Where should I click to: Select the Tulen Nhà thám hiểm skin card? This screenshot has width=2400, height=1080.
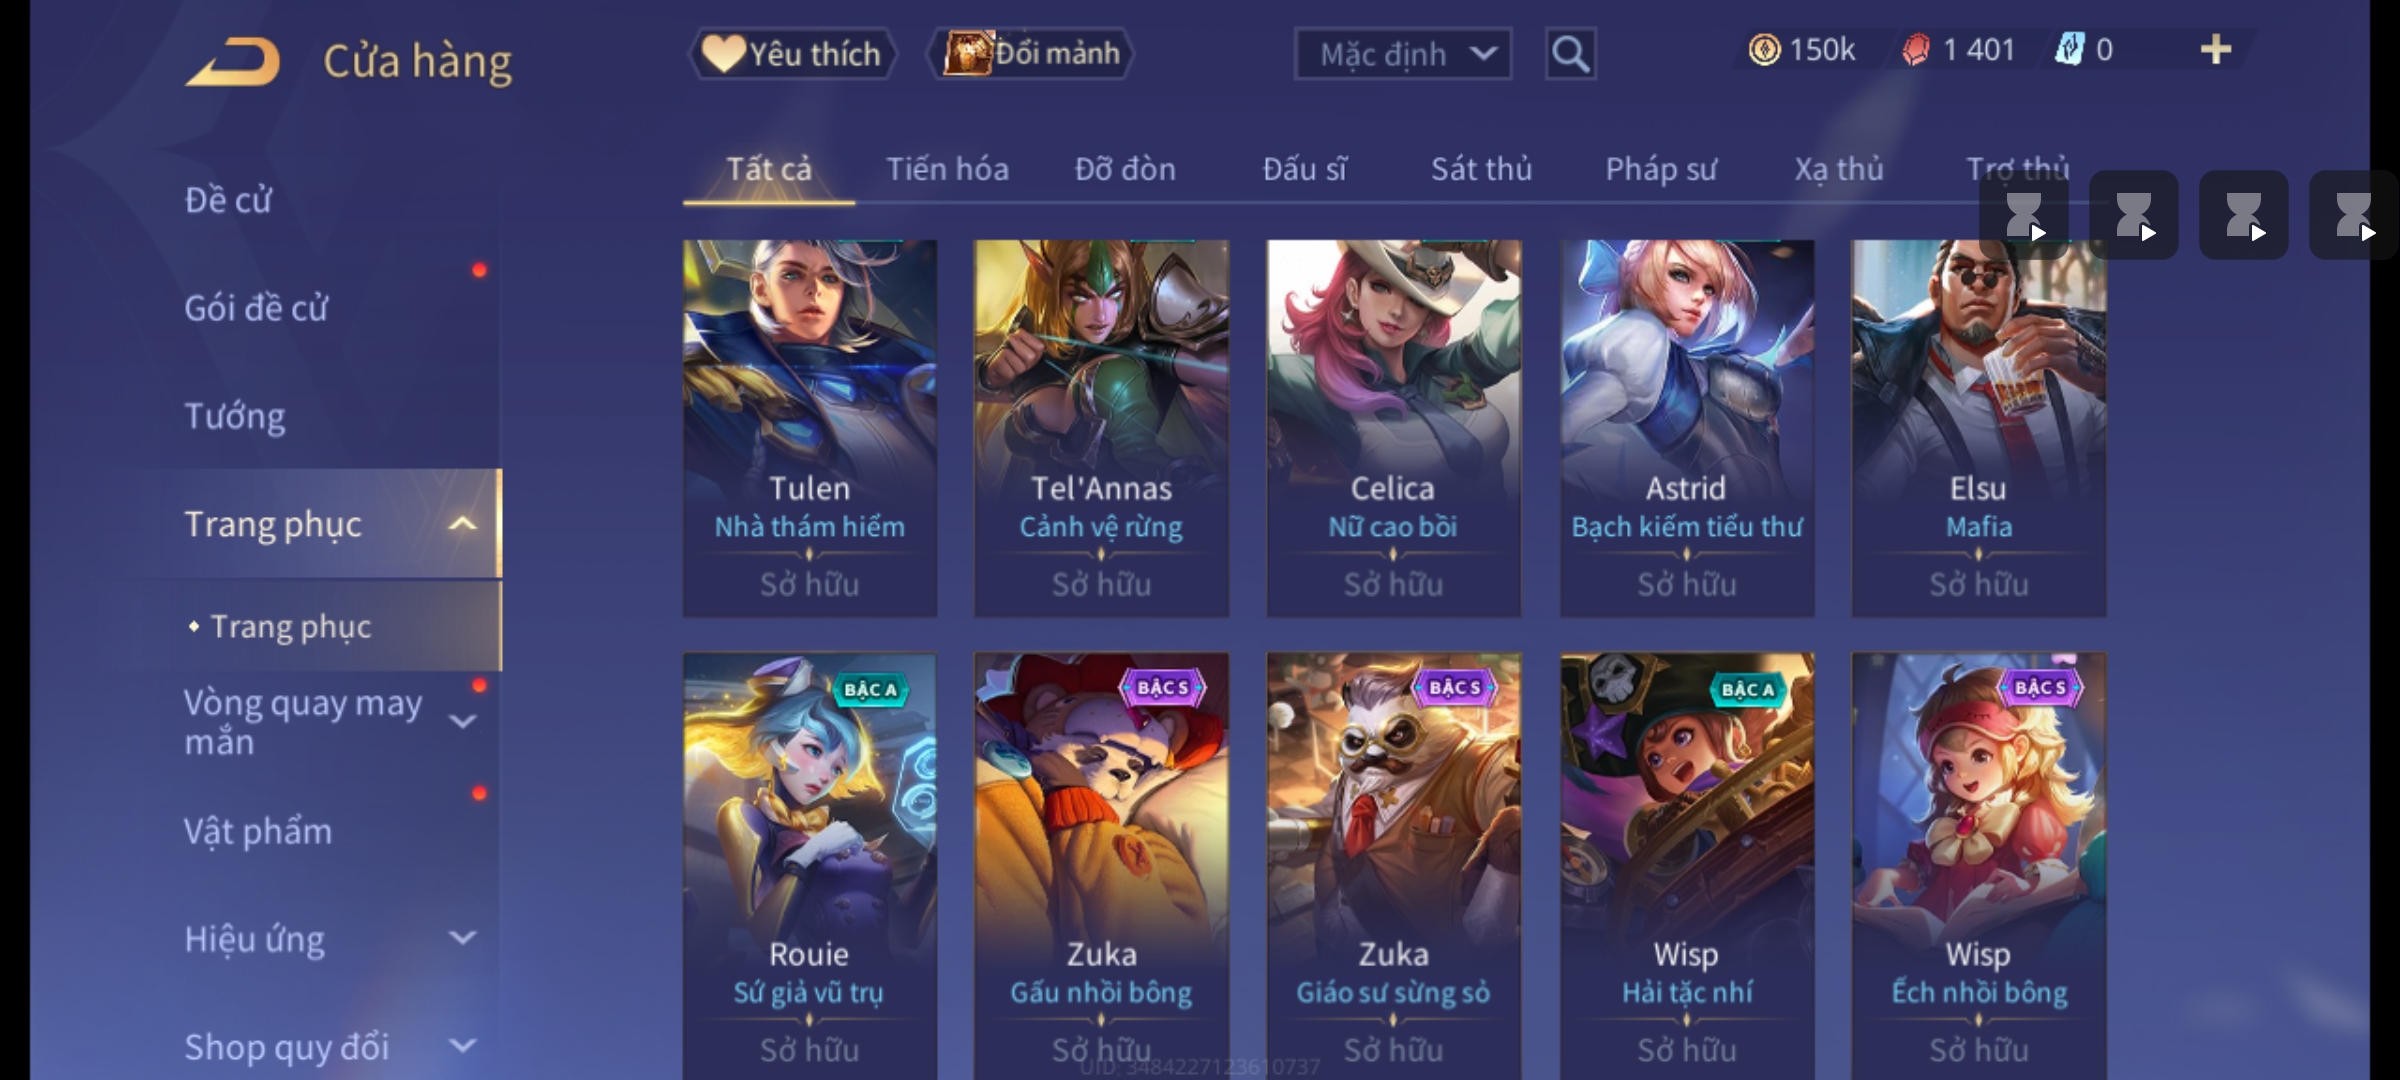pyautogui.click(x=810, y=428)
